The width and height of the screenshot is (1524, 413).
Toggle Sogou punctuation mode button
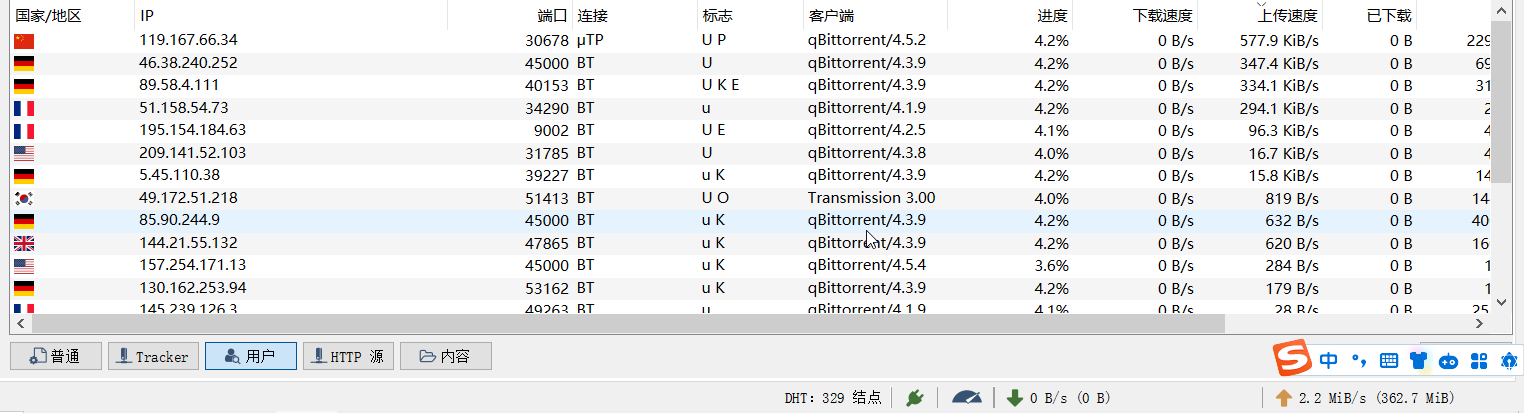pyautogui.click(x=1358, y=360)
